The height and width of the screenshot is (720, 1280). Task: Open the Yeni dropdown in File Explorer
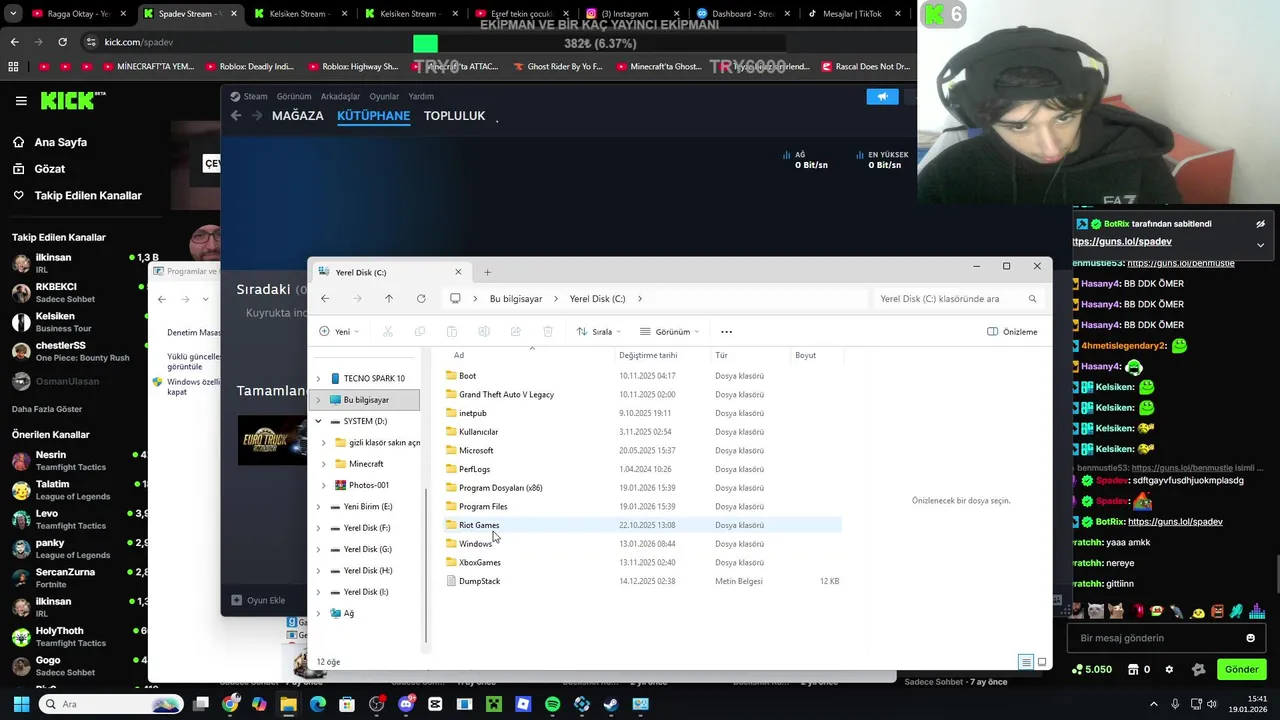(x=339, y=332)
